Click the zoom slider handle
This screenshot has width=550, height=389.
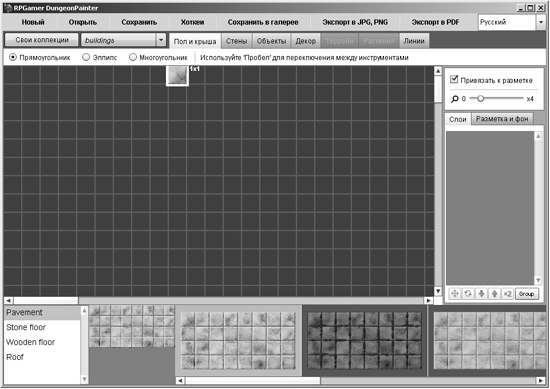coord(481,99)
